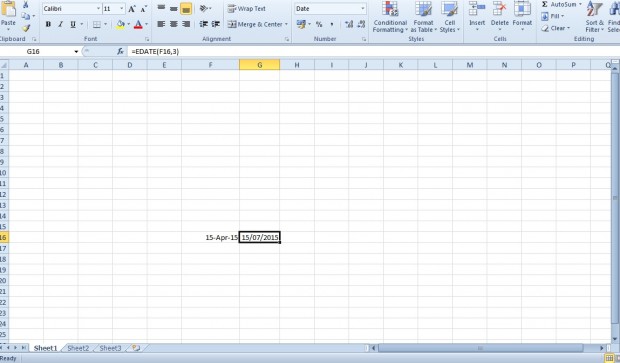
Task: Click the Percent Style icon
Action: 319,25
